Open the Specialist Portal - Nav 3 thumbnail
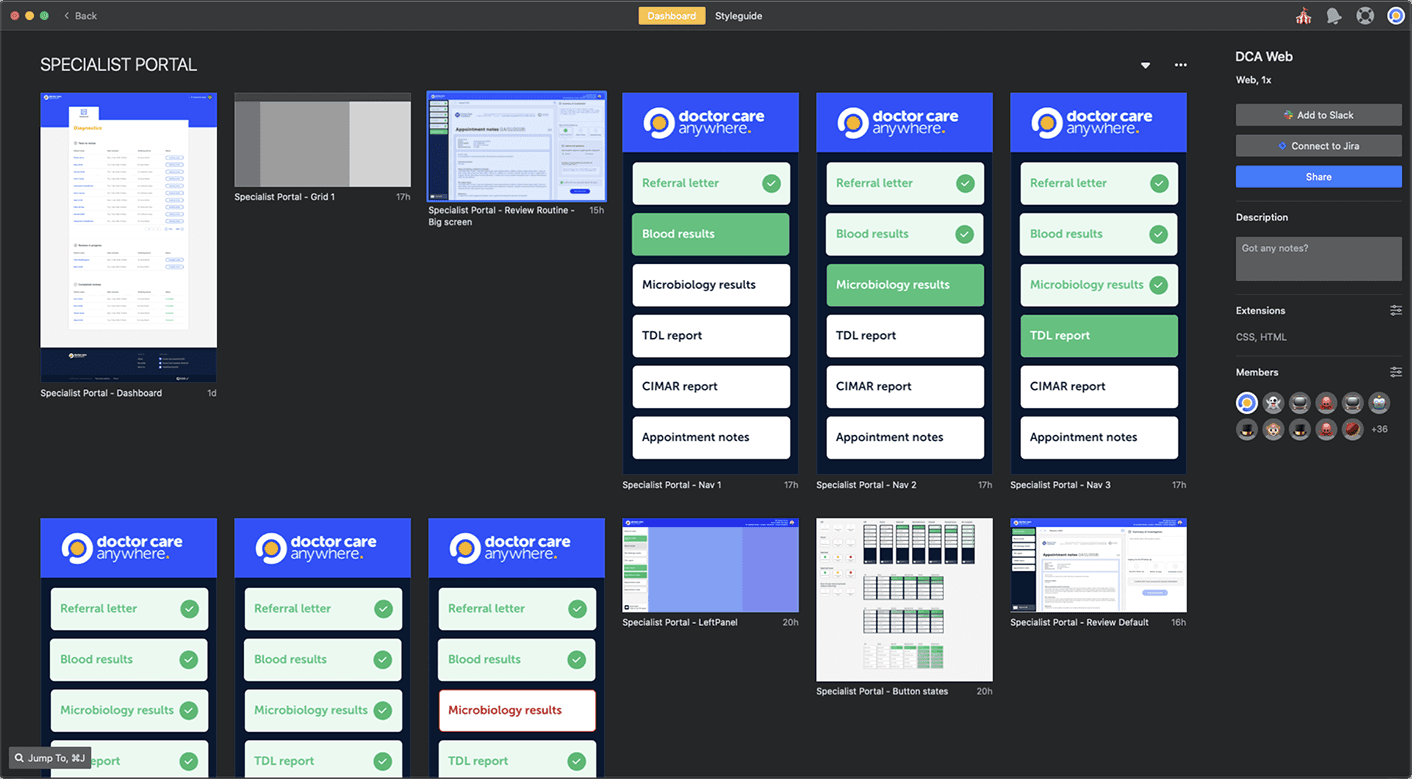Screen dimensions: 1412x779 pyautogui.click(x=1098, y=283)
